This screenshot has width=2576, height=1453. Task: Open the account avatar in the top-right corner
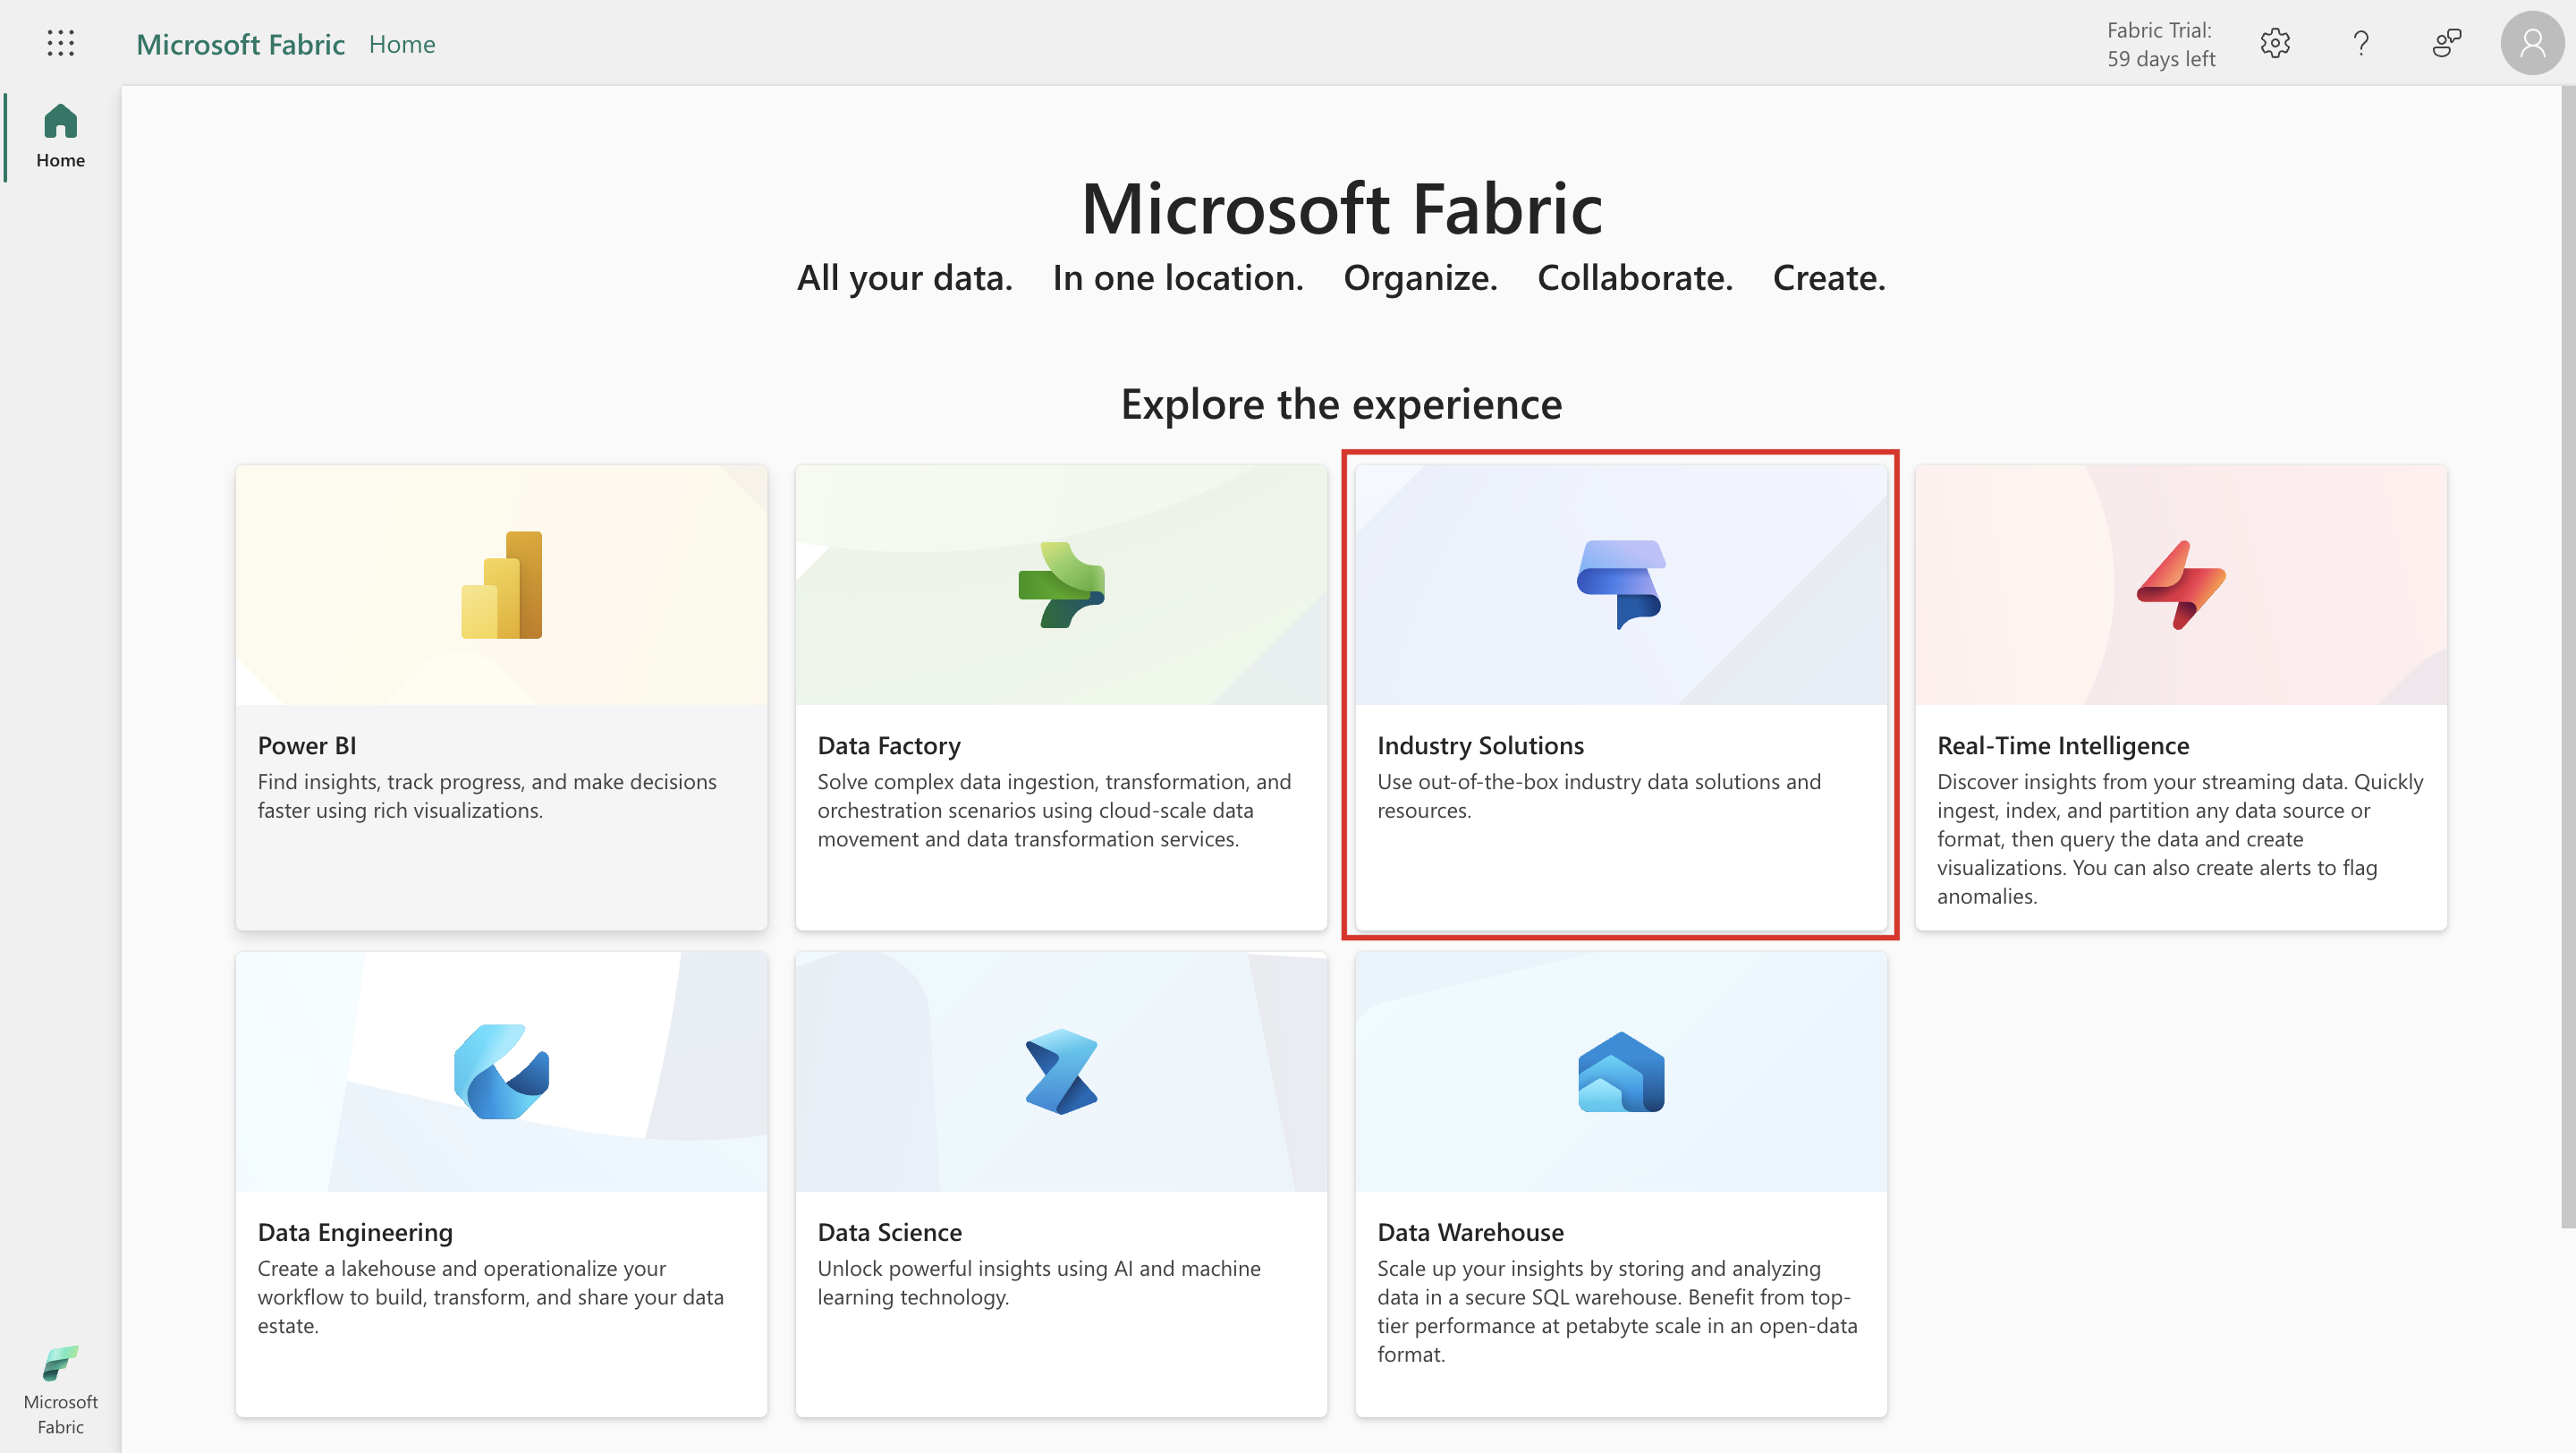(x=2531, y=43)
